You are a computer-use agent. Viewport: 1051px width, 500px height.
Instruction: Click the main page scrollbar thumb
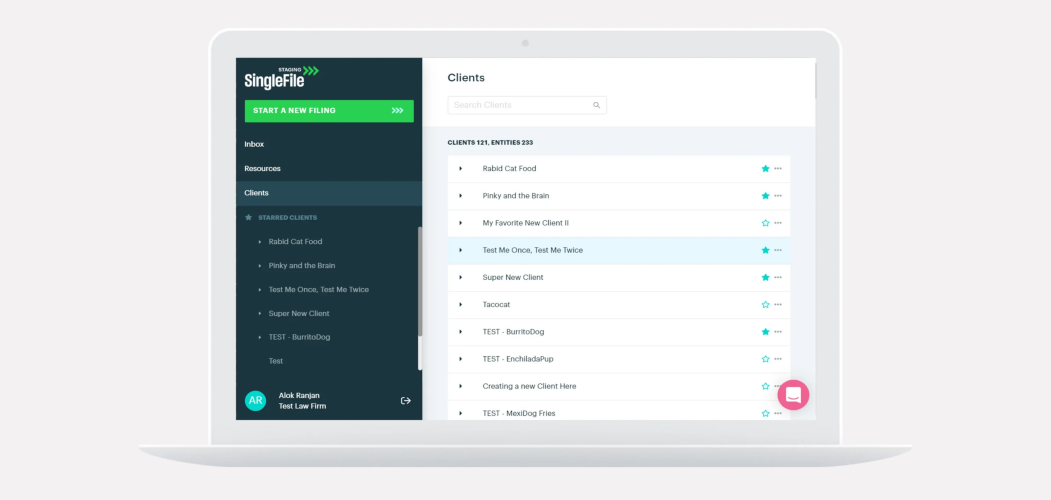pyautogui.click(x=816, y=81)
